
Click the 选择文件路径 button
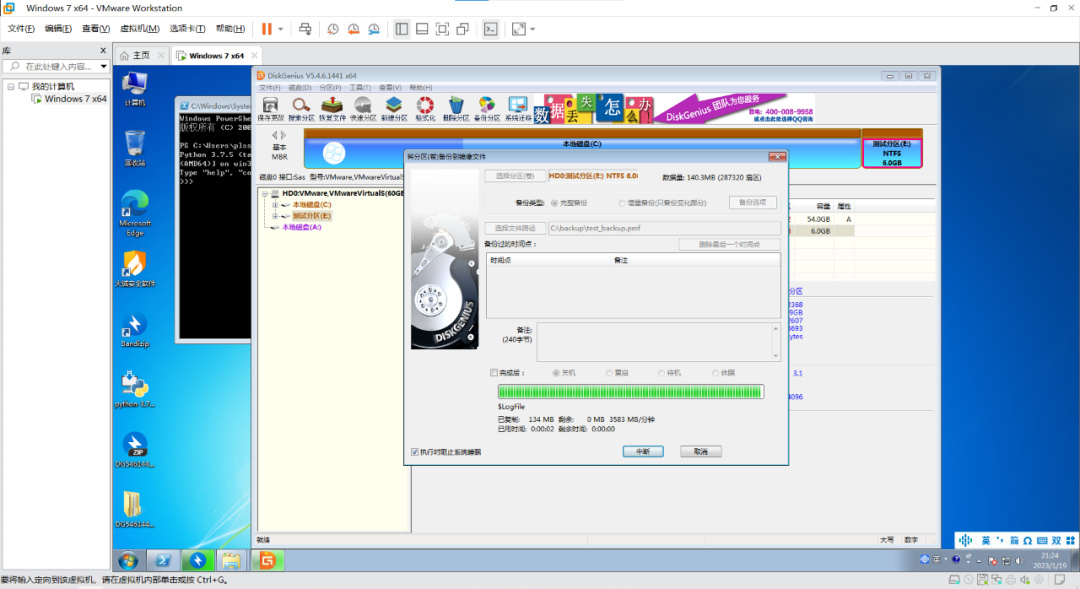pos(515,228)
